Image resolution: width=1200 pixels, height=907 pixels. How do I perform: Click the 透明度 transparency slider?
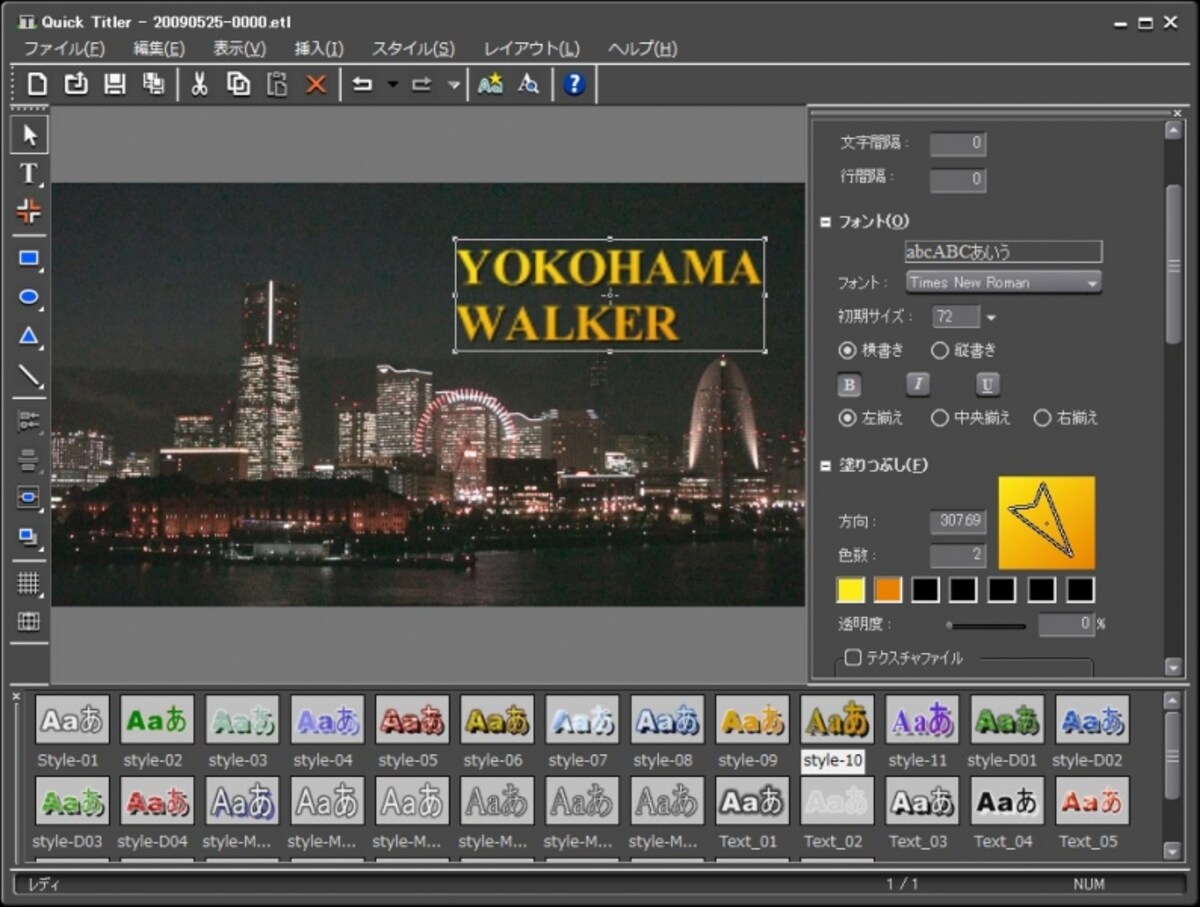tap(986, 626)
